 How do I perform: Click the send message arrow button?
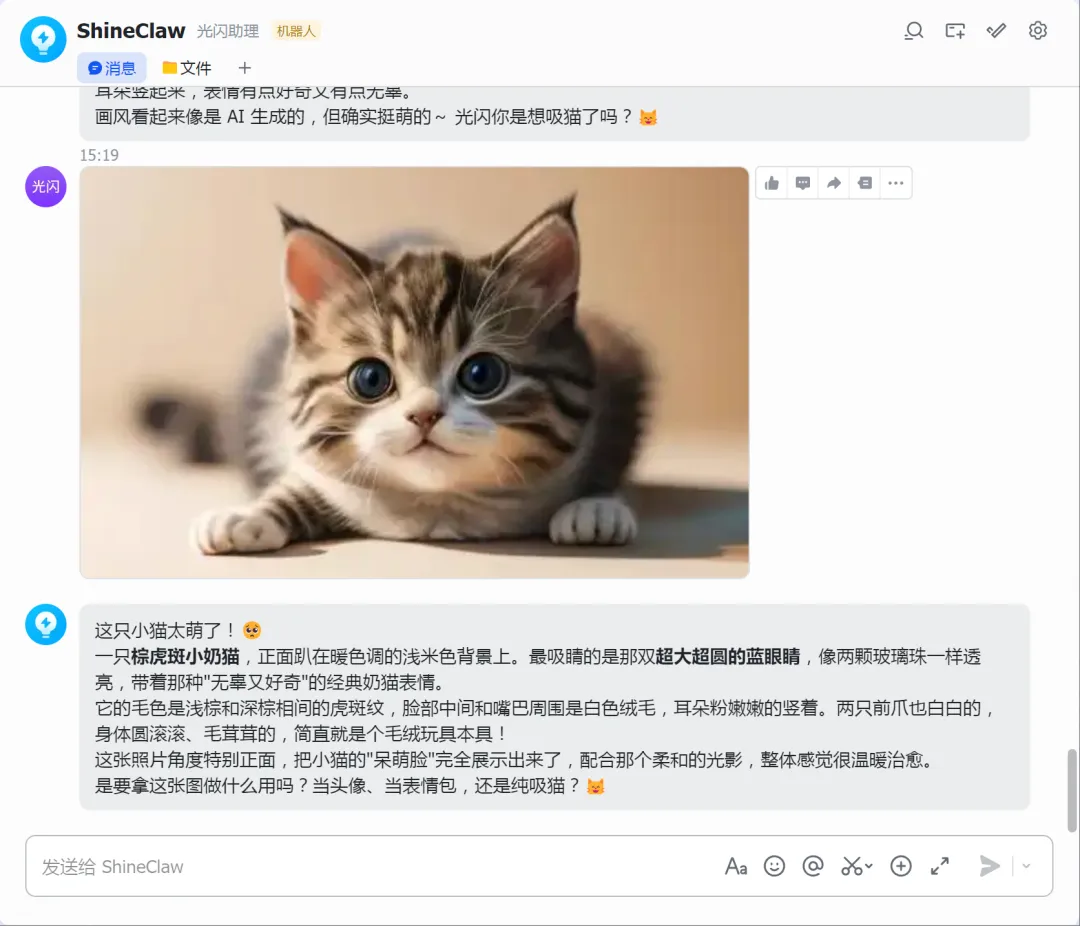point(989,866)
